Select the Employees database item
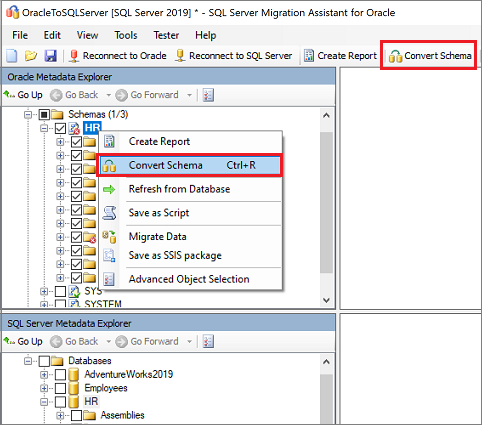The height and width of the screenshot is (425, 482). pyautogui.click(x=106, y=388)
